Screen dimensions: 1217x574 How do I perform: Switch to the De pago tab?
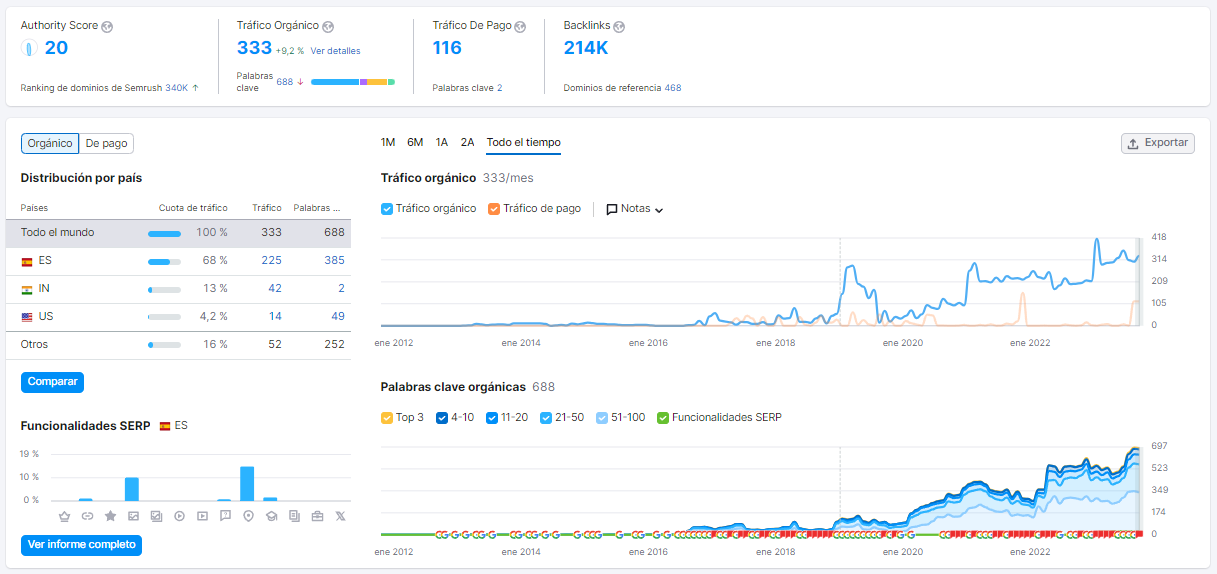[106, 143]
